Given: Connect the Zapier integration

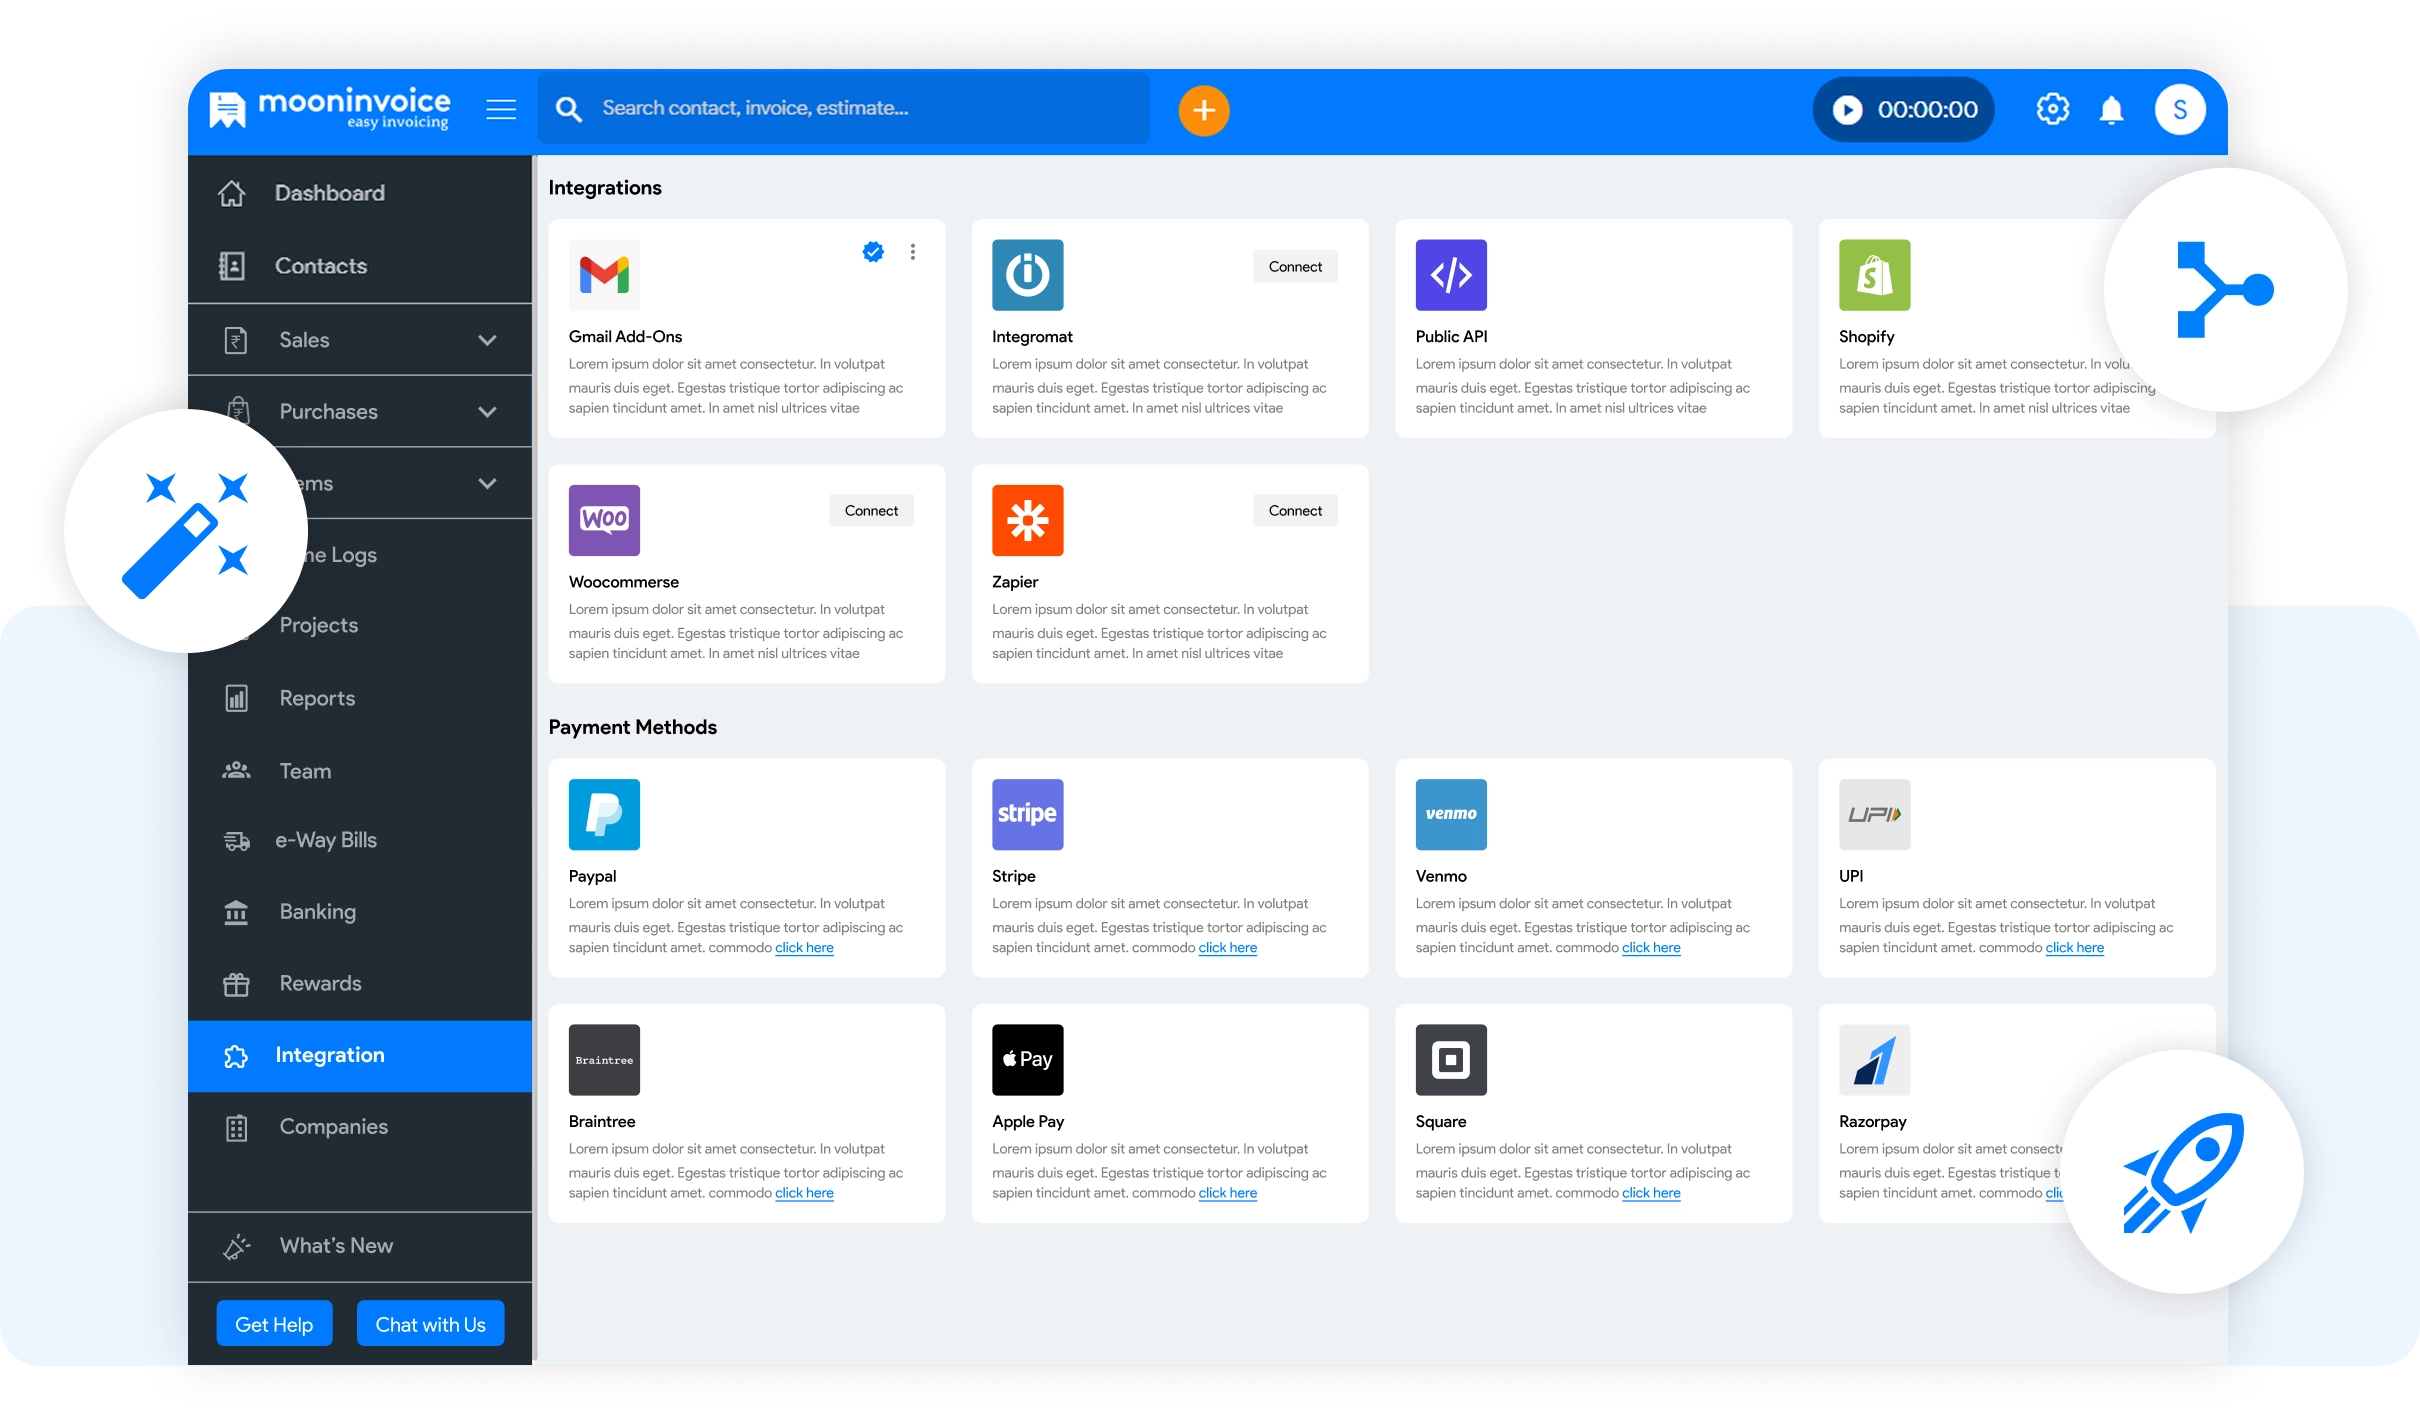Looking at the screenshot, I should (1295, 511).
